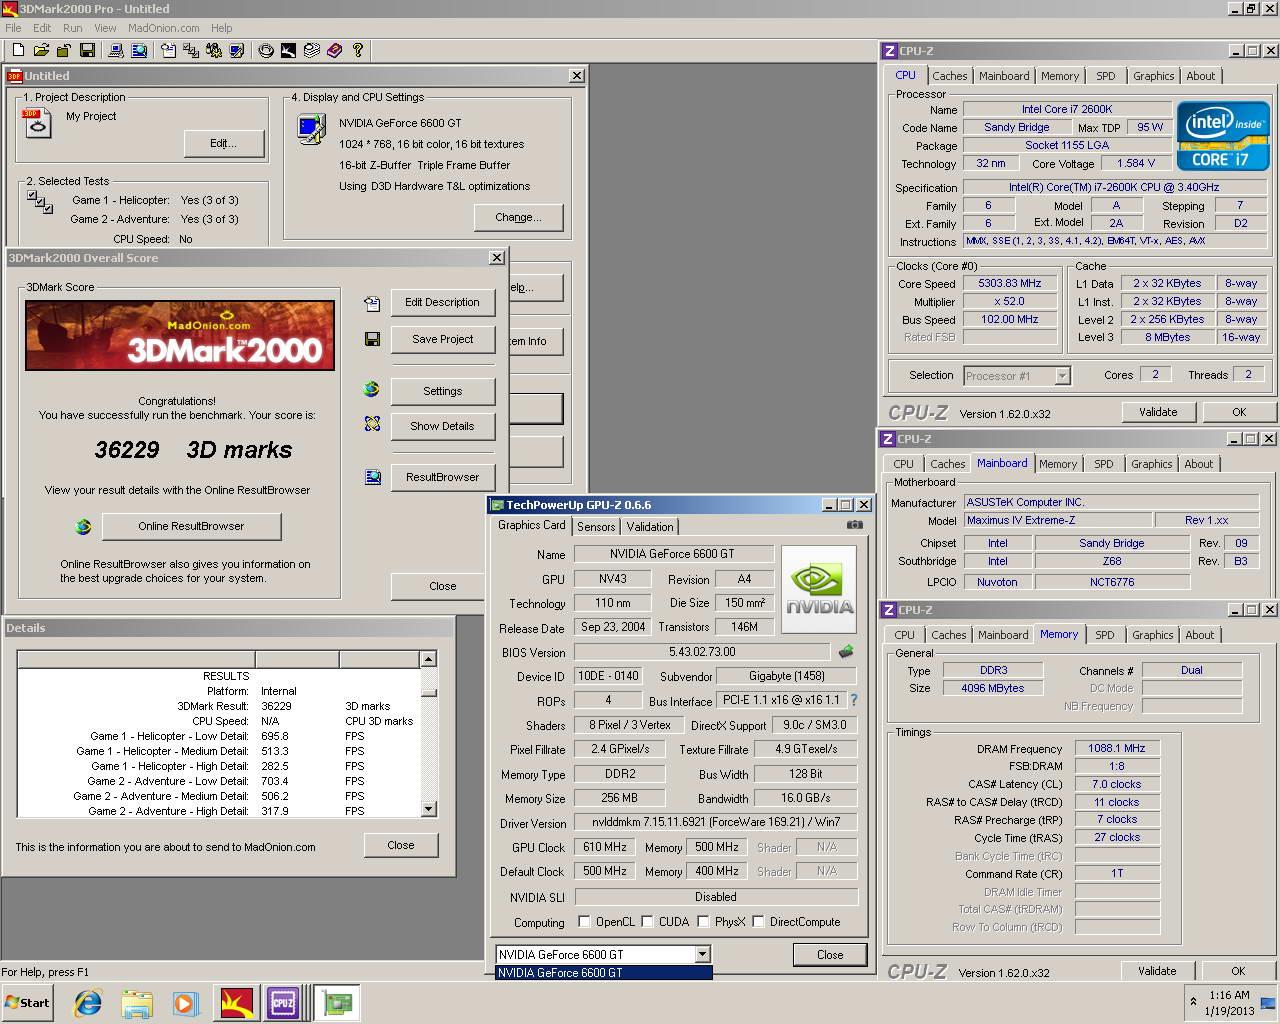Click the purple help book toolbar icon
Image resolution: width=1280 pixels, height=1024 pixels.
point(334,50)
